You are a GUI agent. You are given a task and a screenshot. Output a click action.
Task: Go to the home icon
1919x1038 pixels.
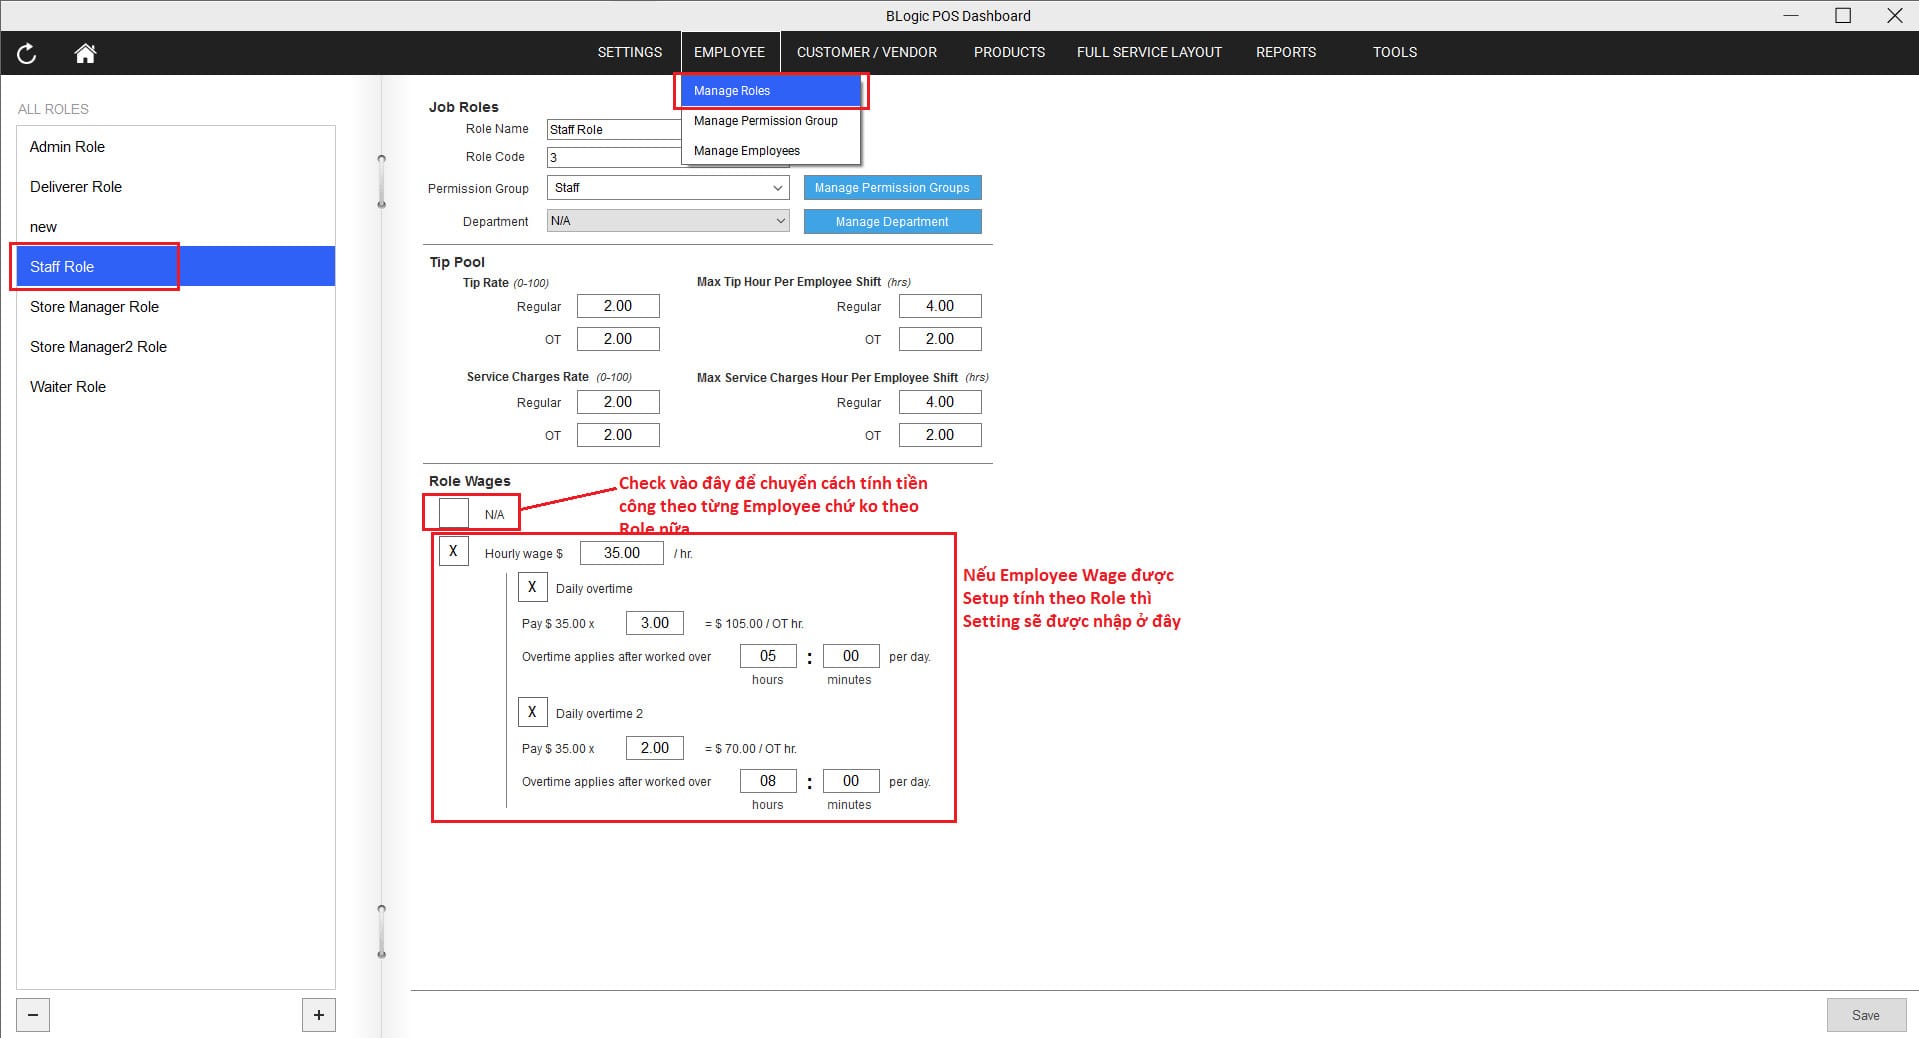click(85, 54)
